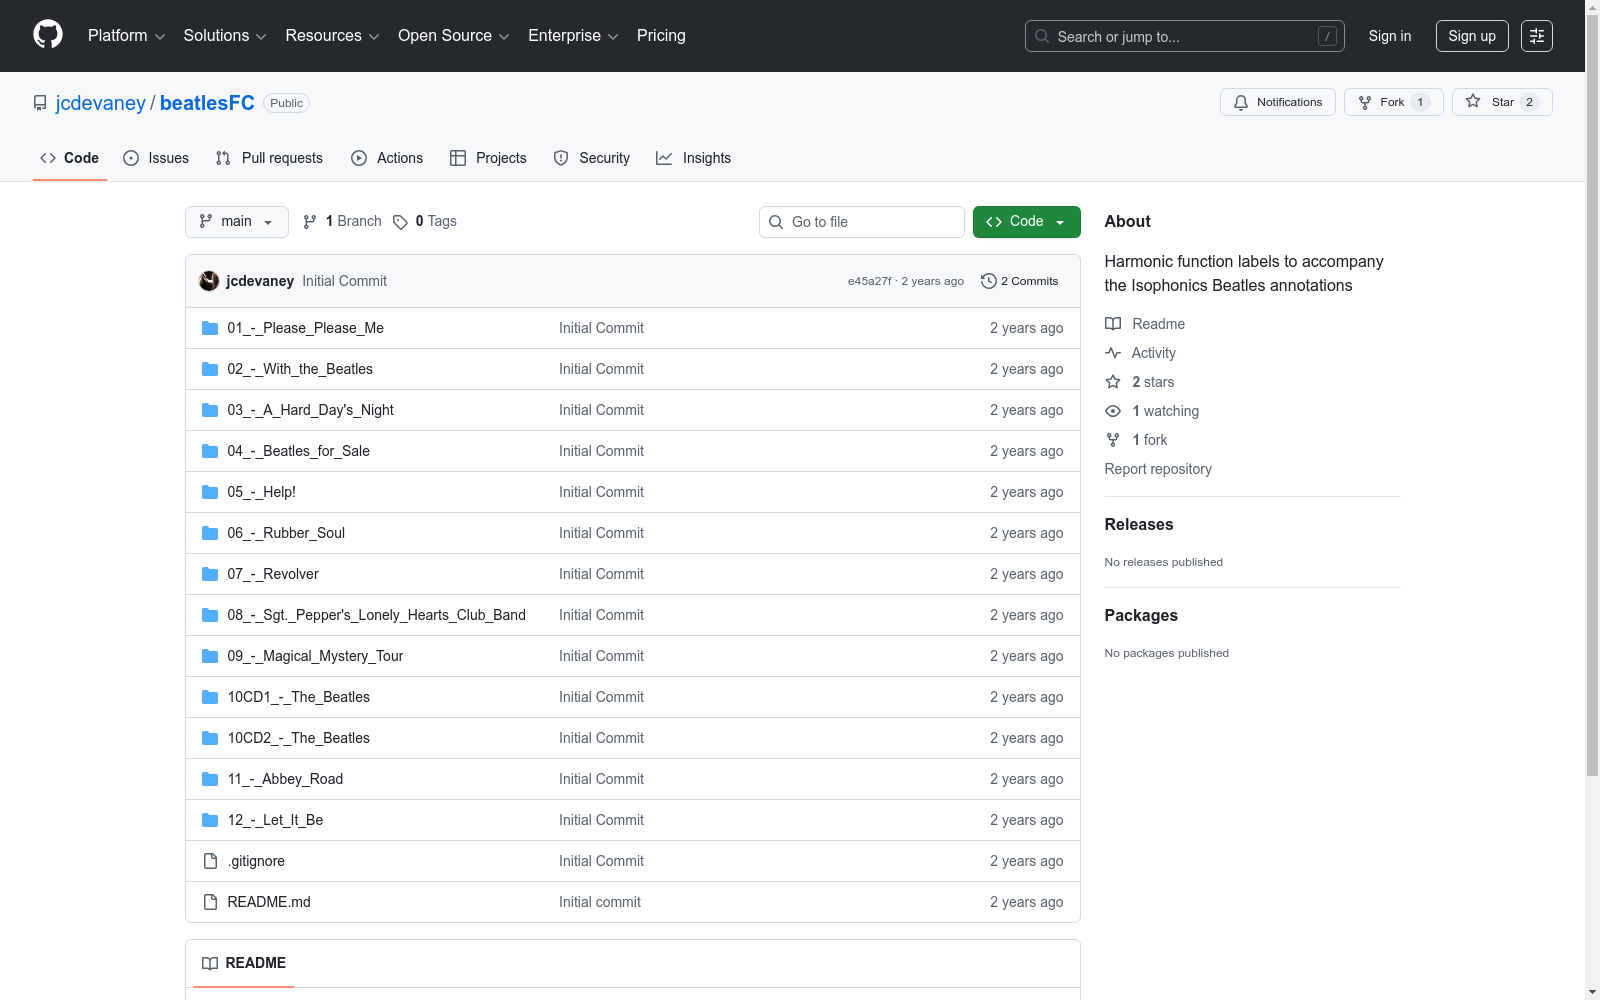
Task: Open commit hash e45a27f
Action: (x=869, y=281)
